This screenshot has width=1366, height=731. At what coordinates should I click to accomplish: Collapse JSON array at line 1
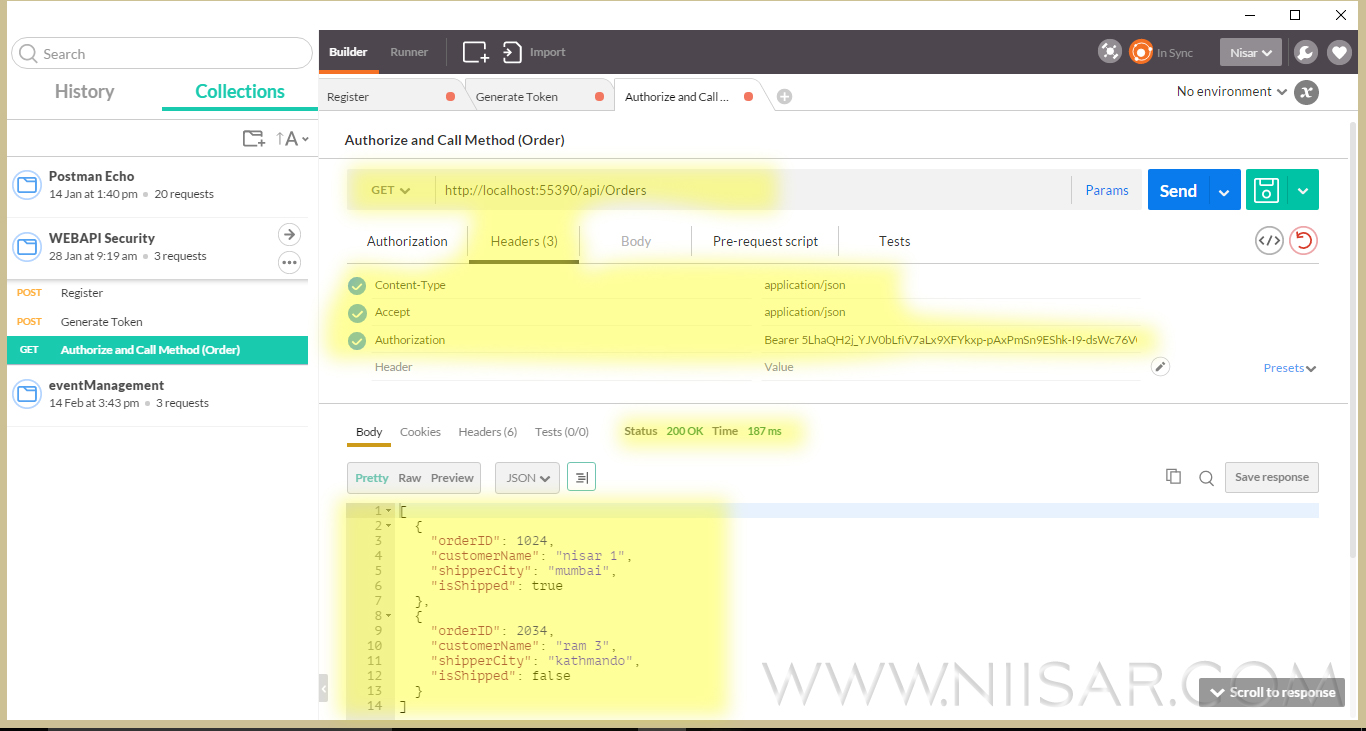click(389, 511)
